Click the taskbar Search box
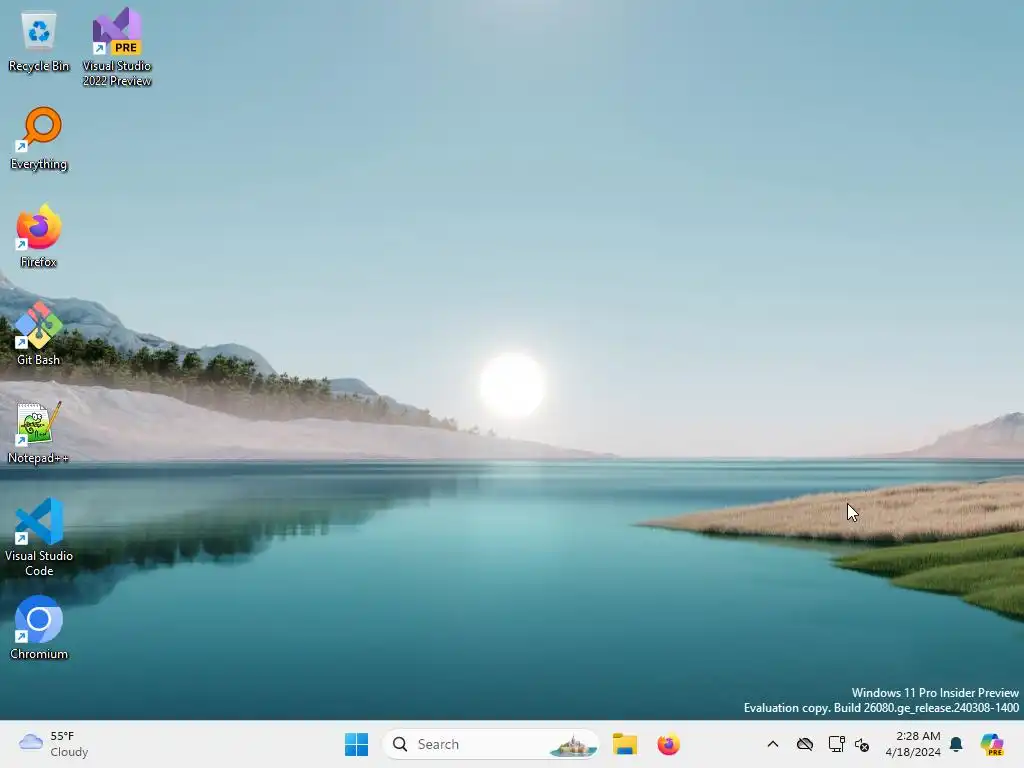 [x=490, y=744]
